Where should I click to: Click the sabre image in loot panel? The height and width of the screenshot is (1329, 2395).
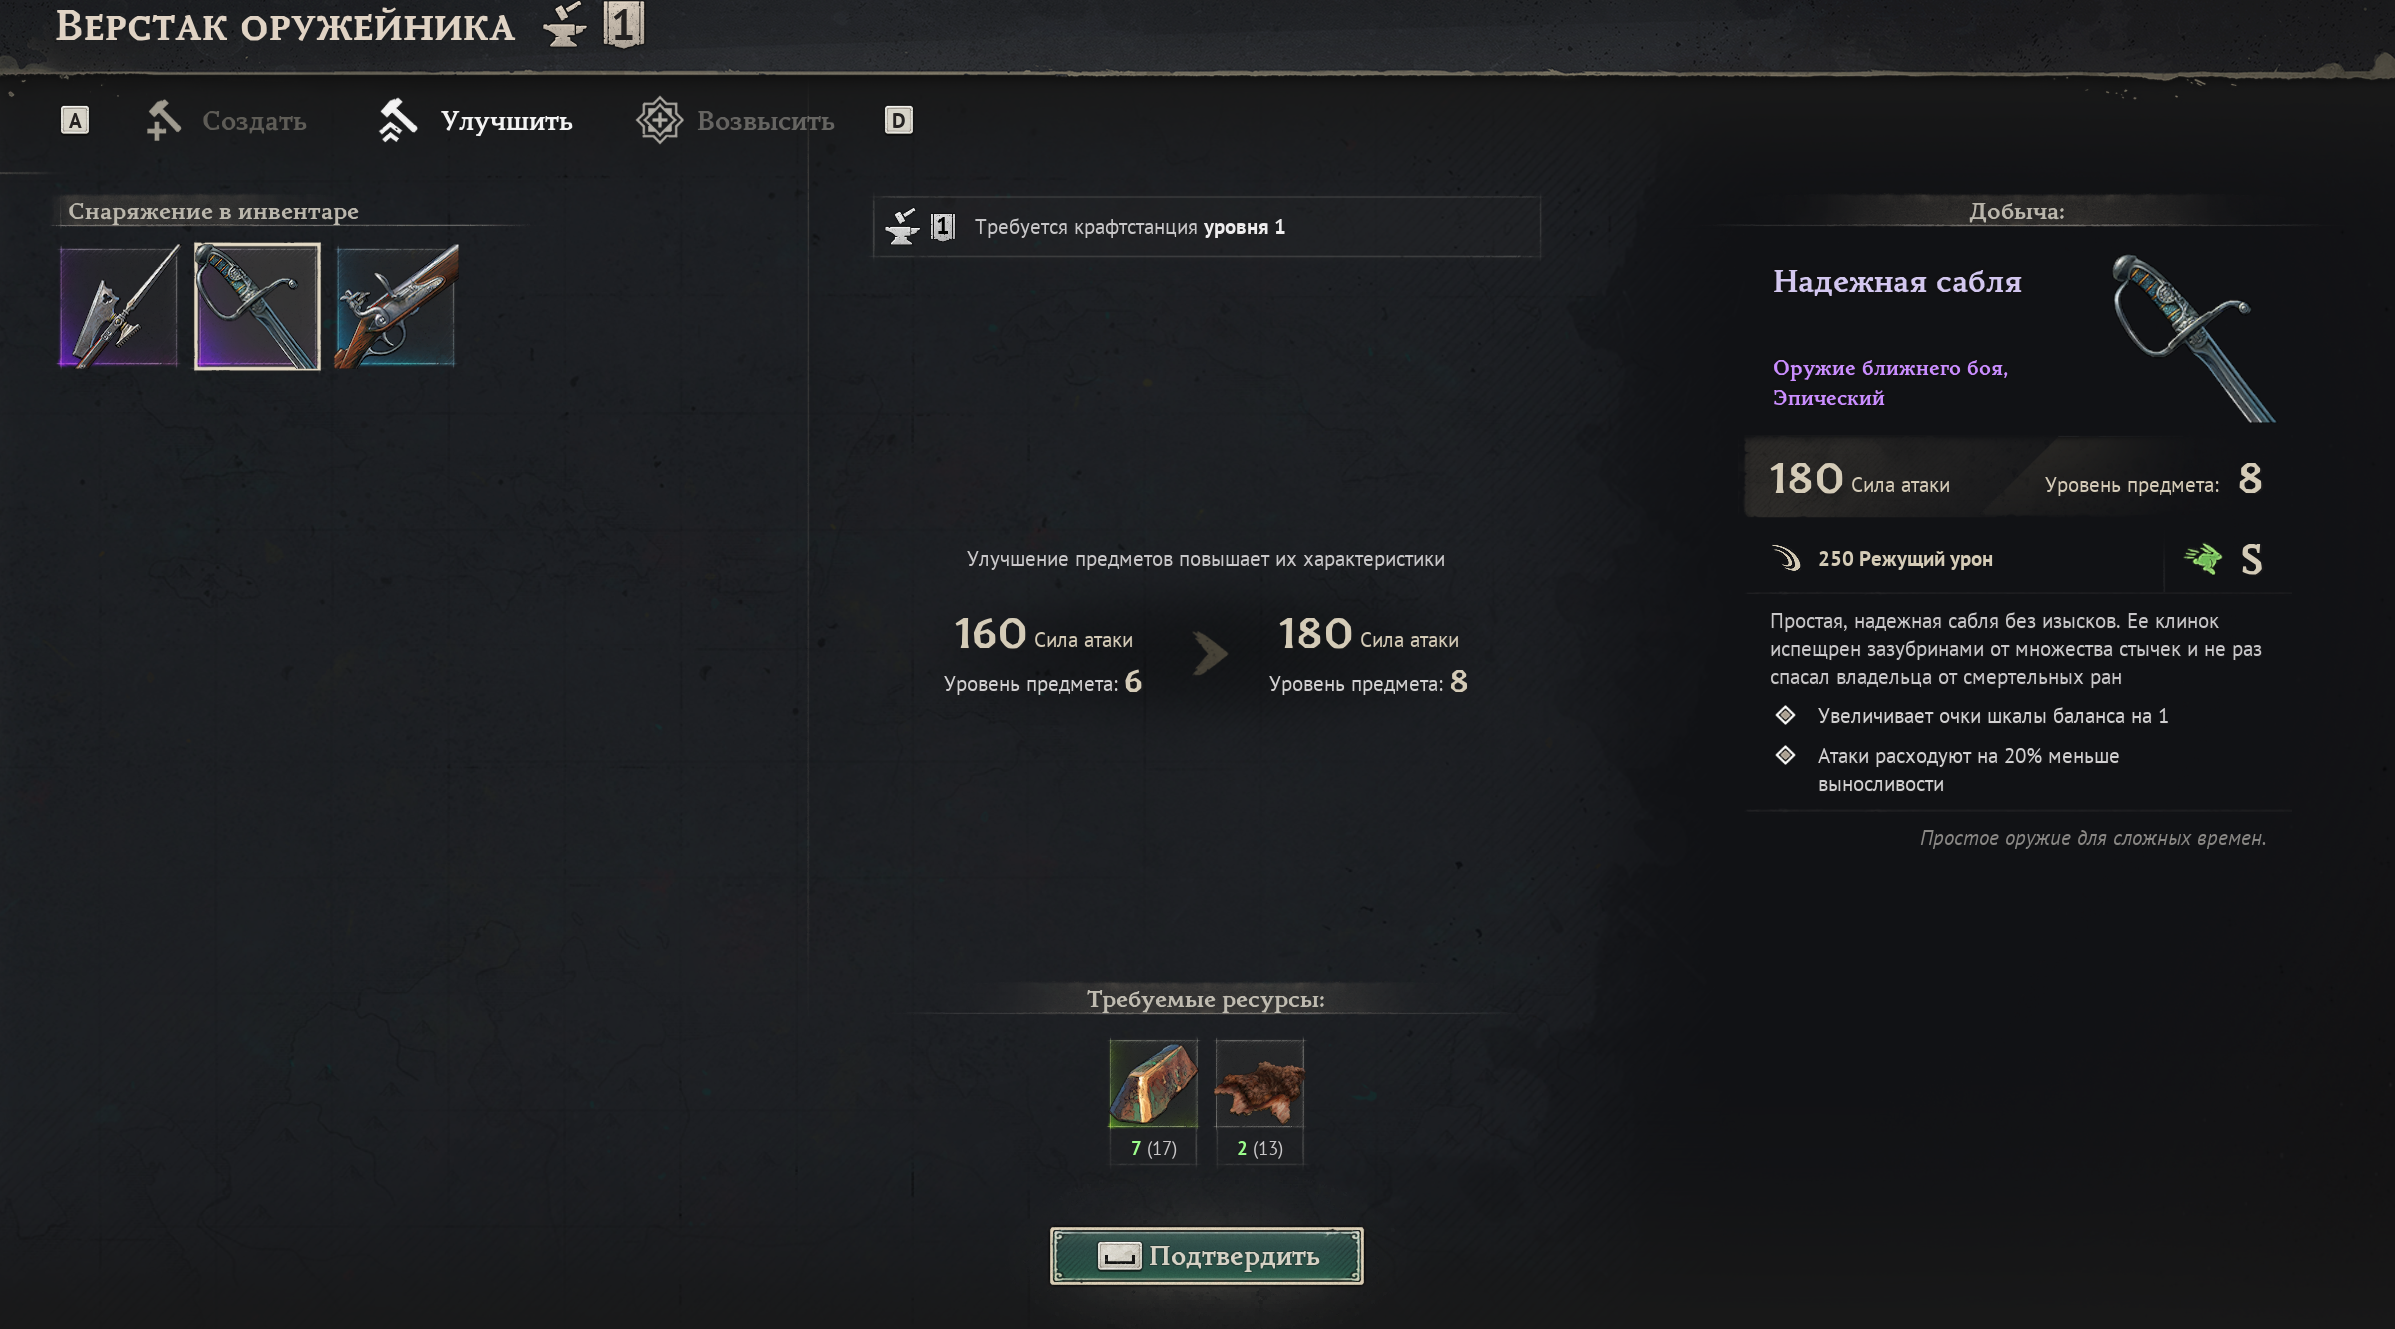coord(2193,338)
